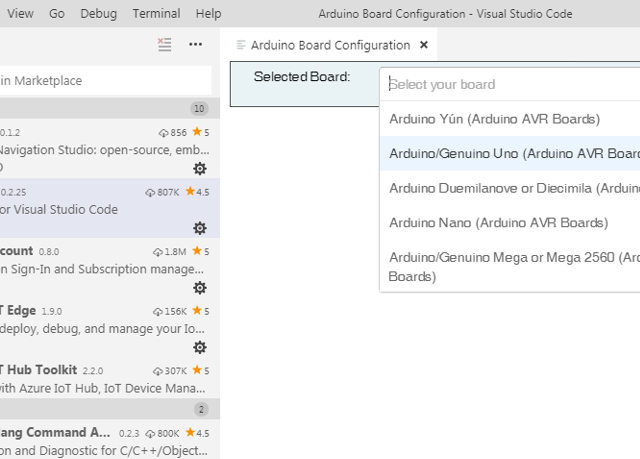Open gear menu for the Navigation Studio extension

coord(200,168)
